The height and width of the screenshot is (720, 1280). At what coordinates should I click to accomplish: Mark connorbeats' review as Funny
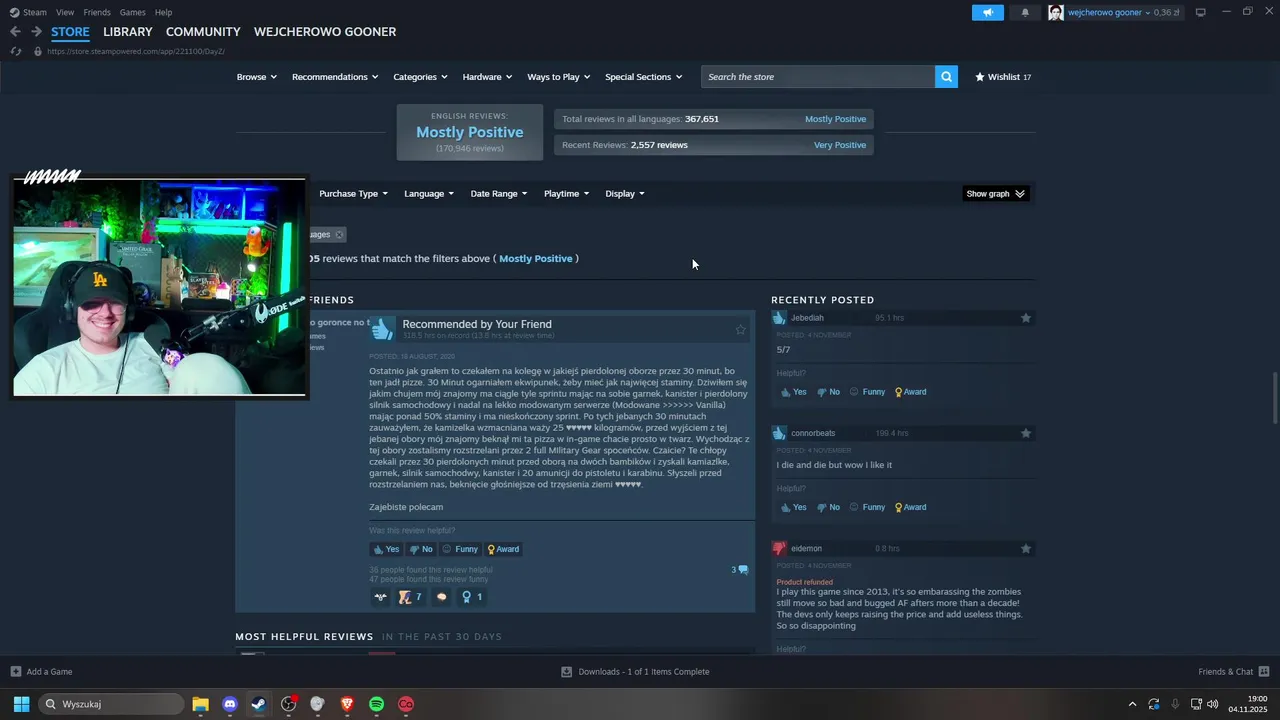pyautogui.click(x=867, y=507)
